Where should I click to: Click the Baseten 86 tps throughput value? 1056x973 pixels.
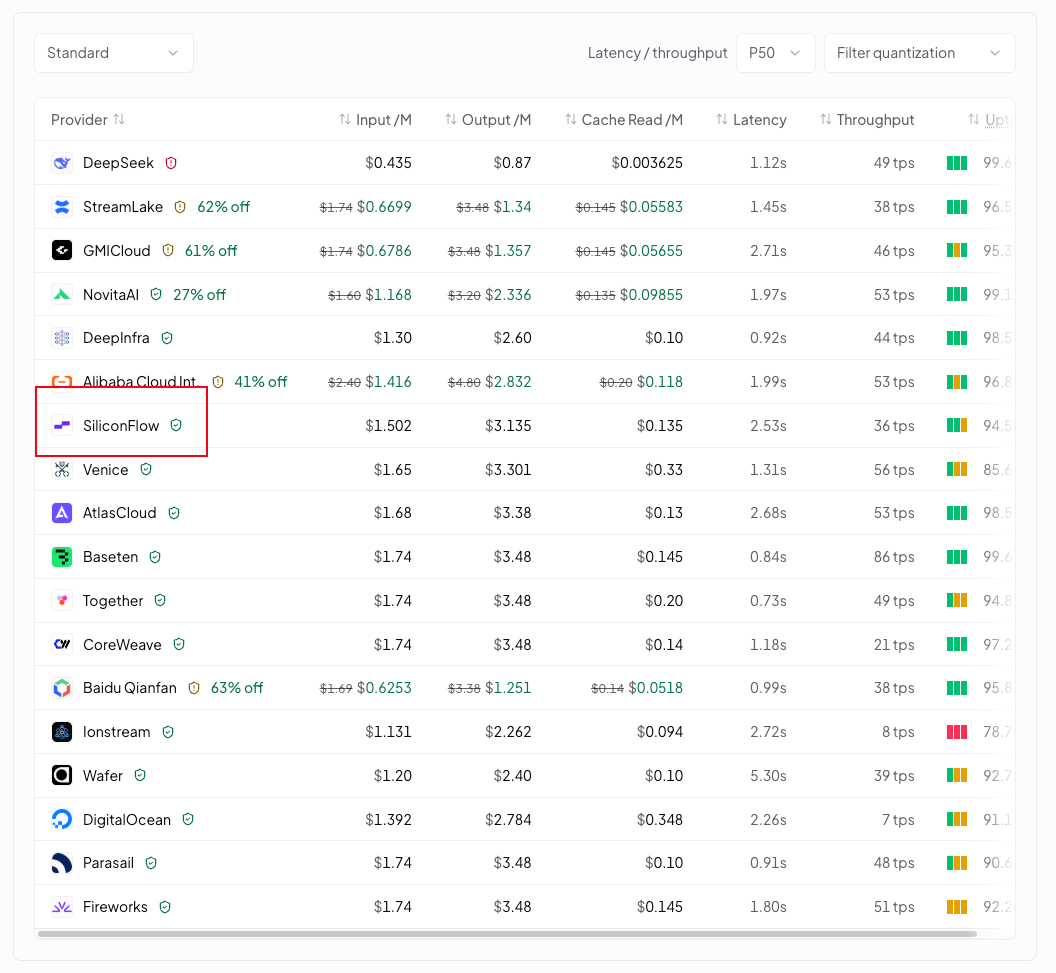[x=894, y=557]
